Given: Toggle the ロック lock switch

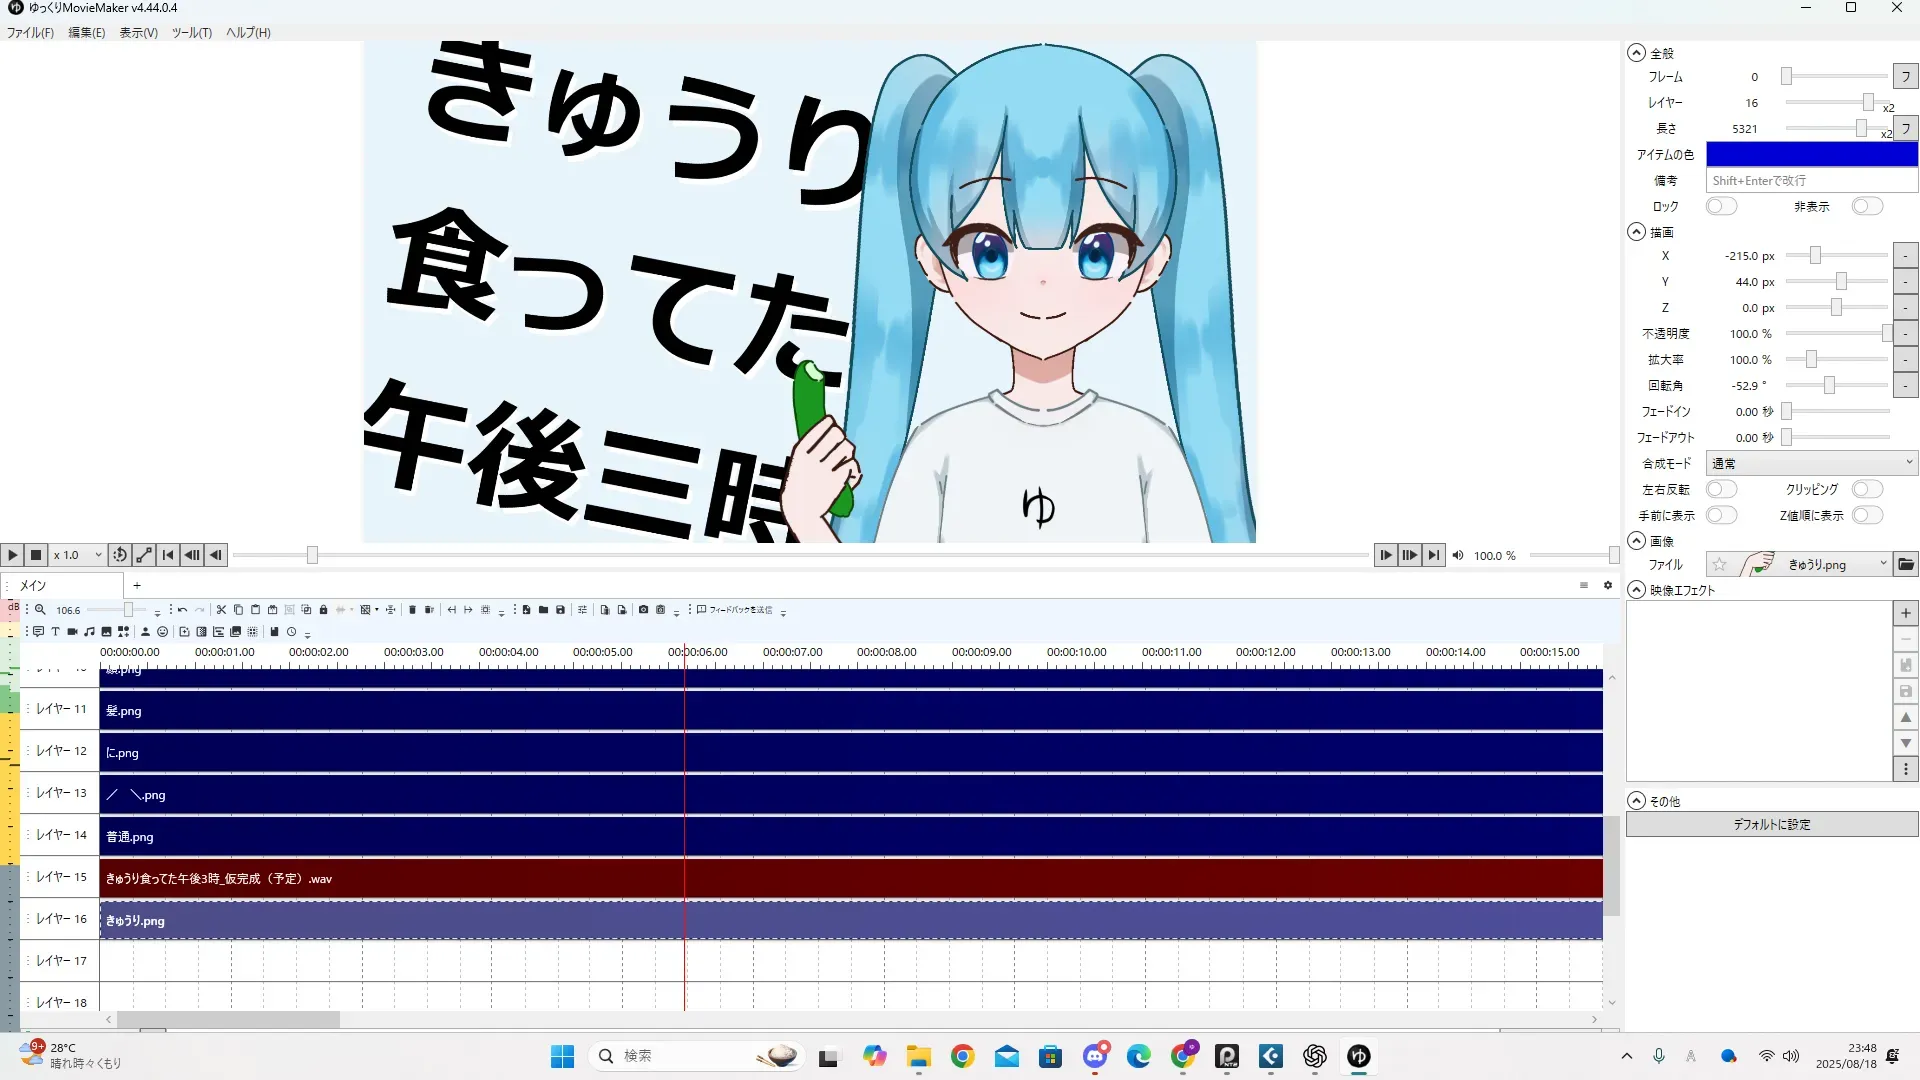Looking at the screenshot, I should (1721, 206).
